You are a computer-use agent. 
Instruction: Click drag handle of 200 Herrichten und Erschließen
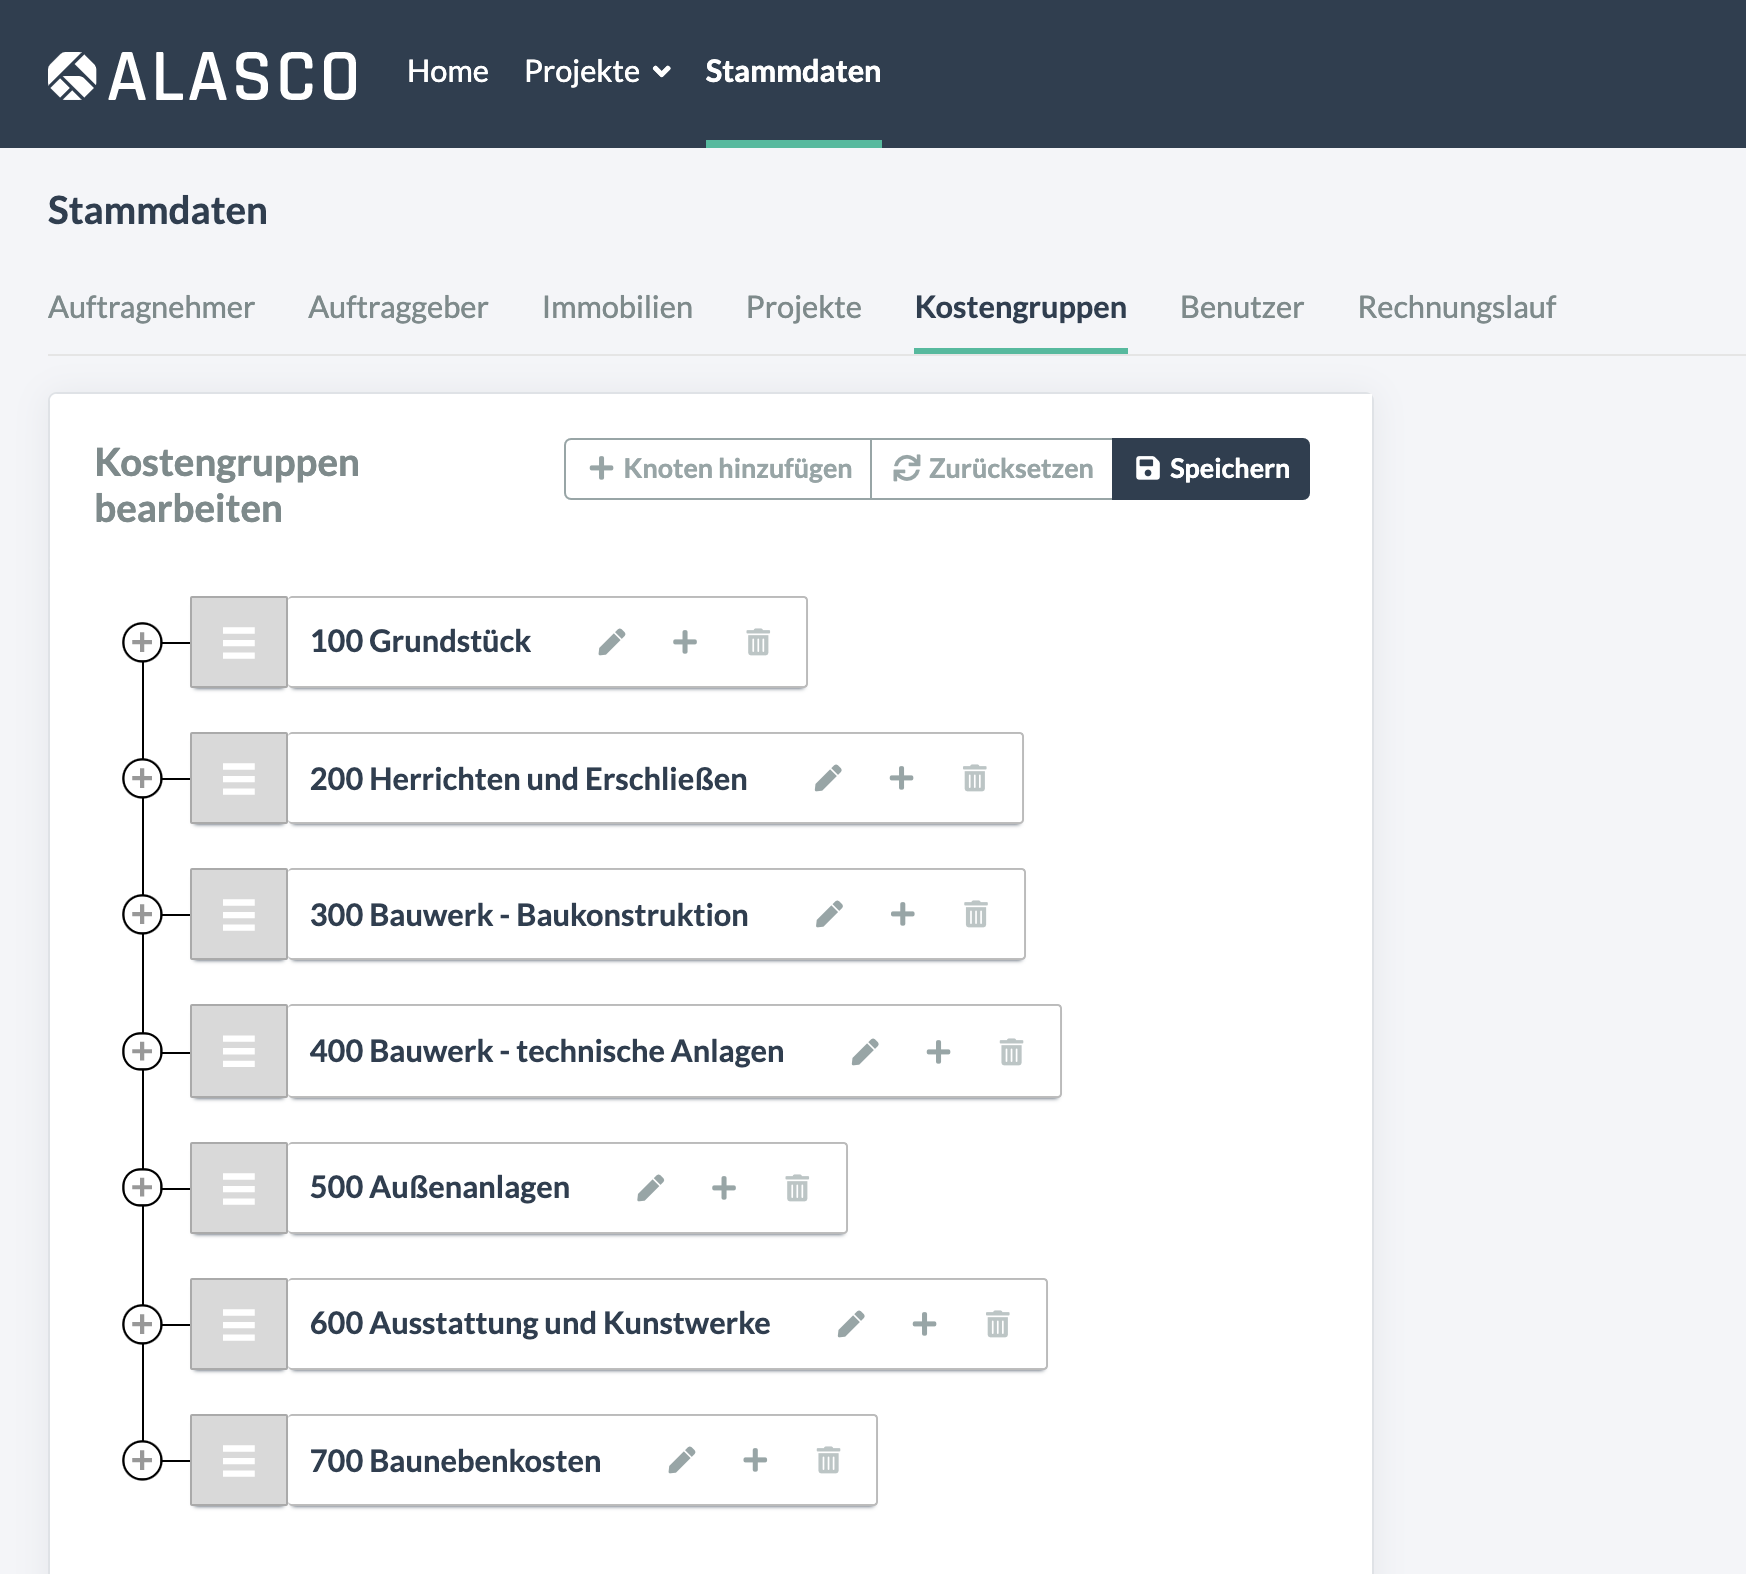pos(239,778)
